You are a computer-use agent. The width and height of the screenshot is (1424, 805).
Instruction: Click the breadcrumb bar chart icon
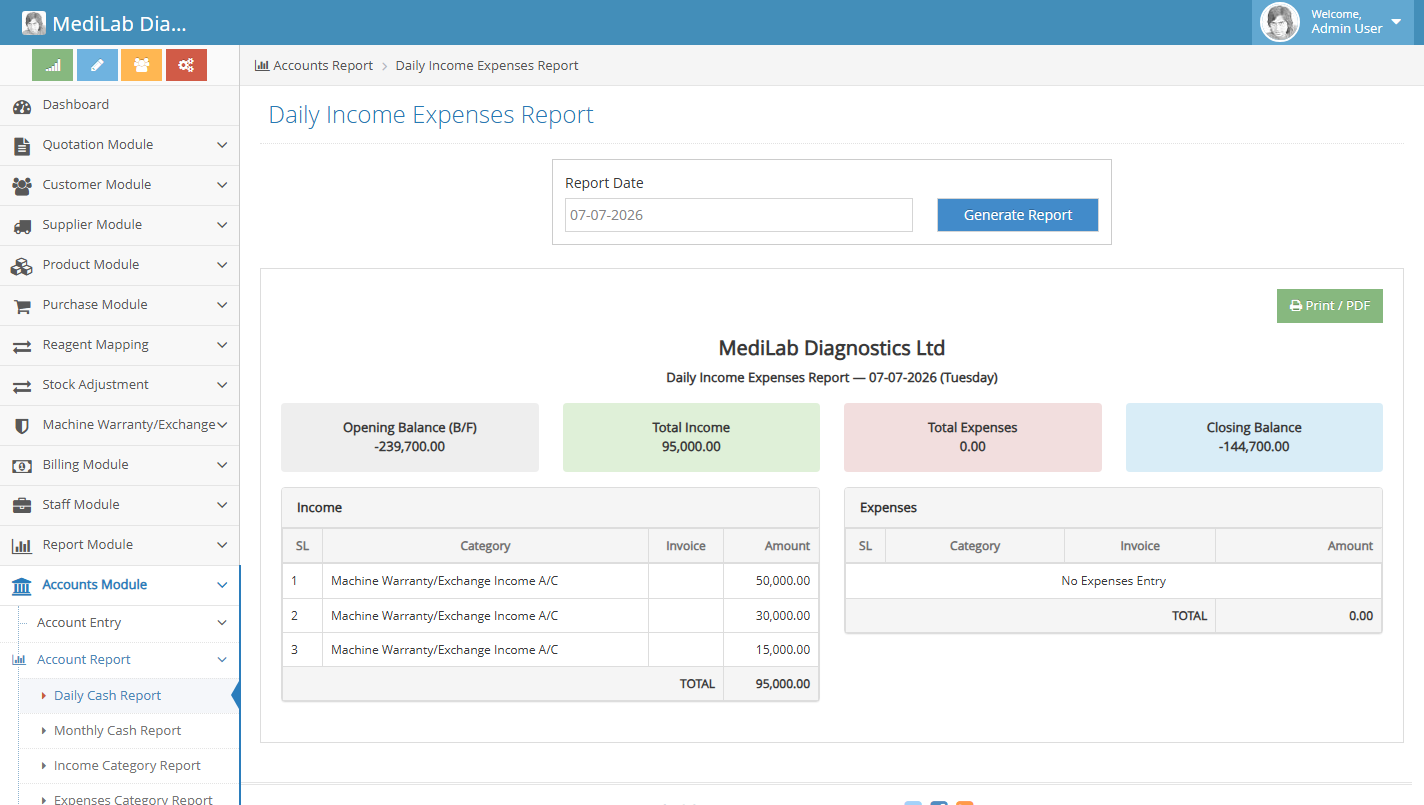(262, 65)
